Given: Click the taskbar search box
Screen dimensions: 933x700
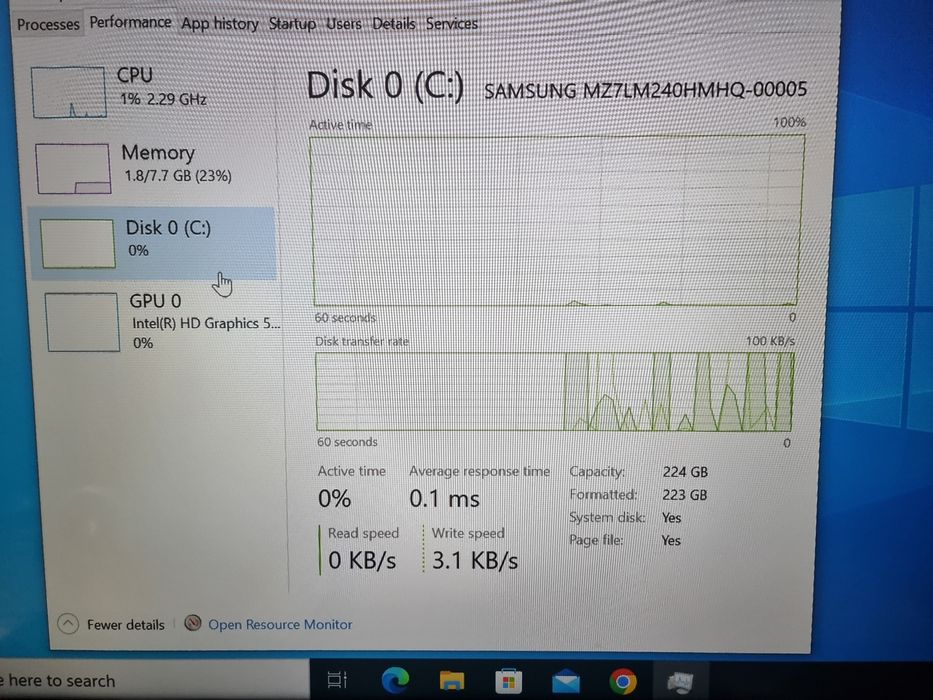Looking at the screenshot, I should tap(154, 680).
